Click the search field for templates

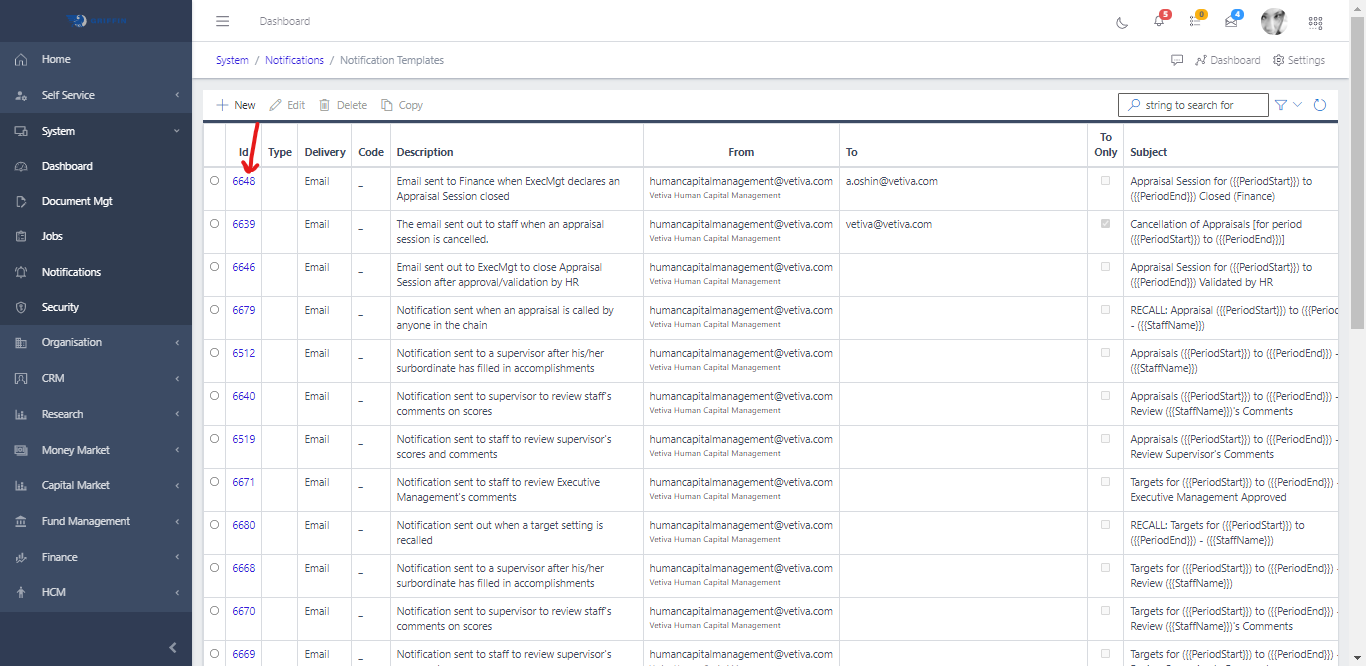point(1193,104)
